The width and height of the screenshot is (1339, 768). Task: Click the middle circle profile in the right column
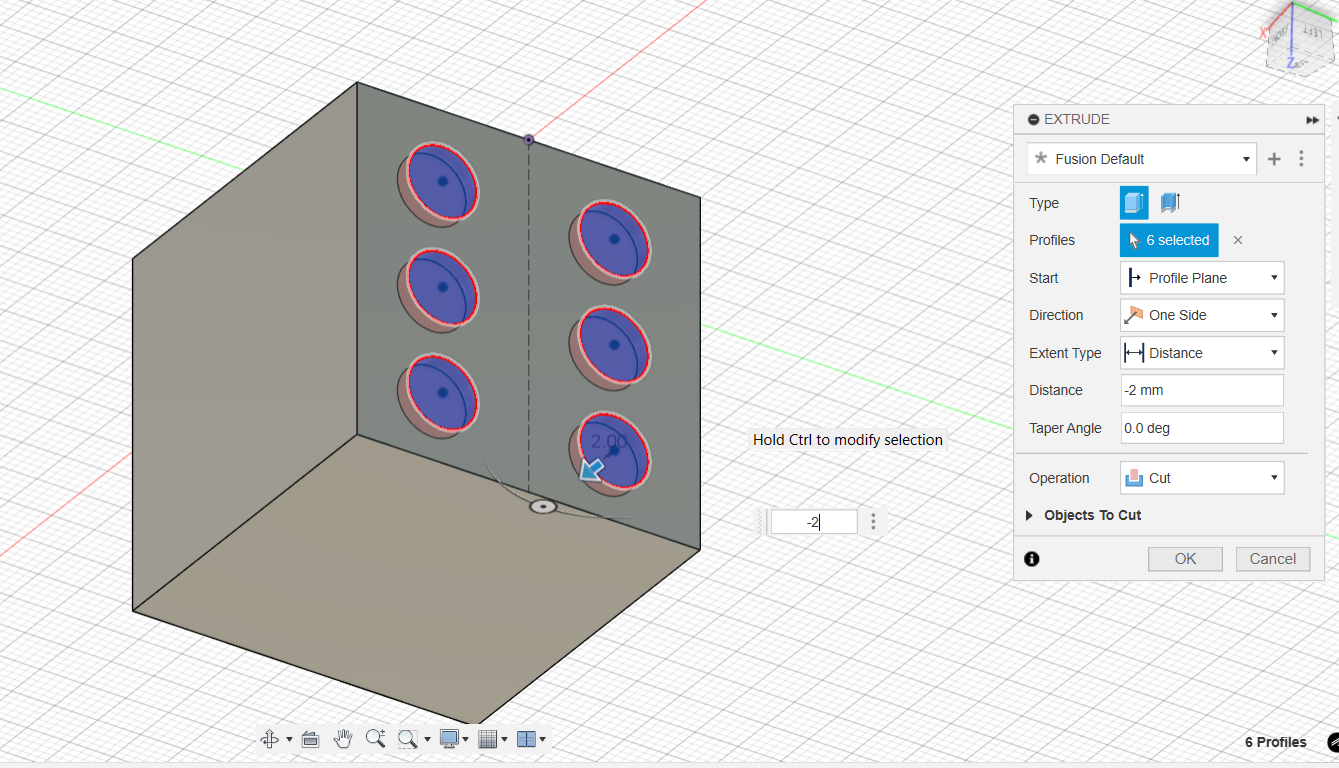coord(614,346)
